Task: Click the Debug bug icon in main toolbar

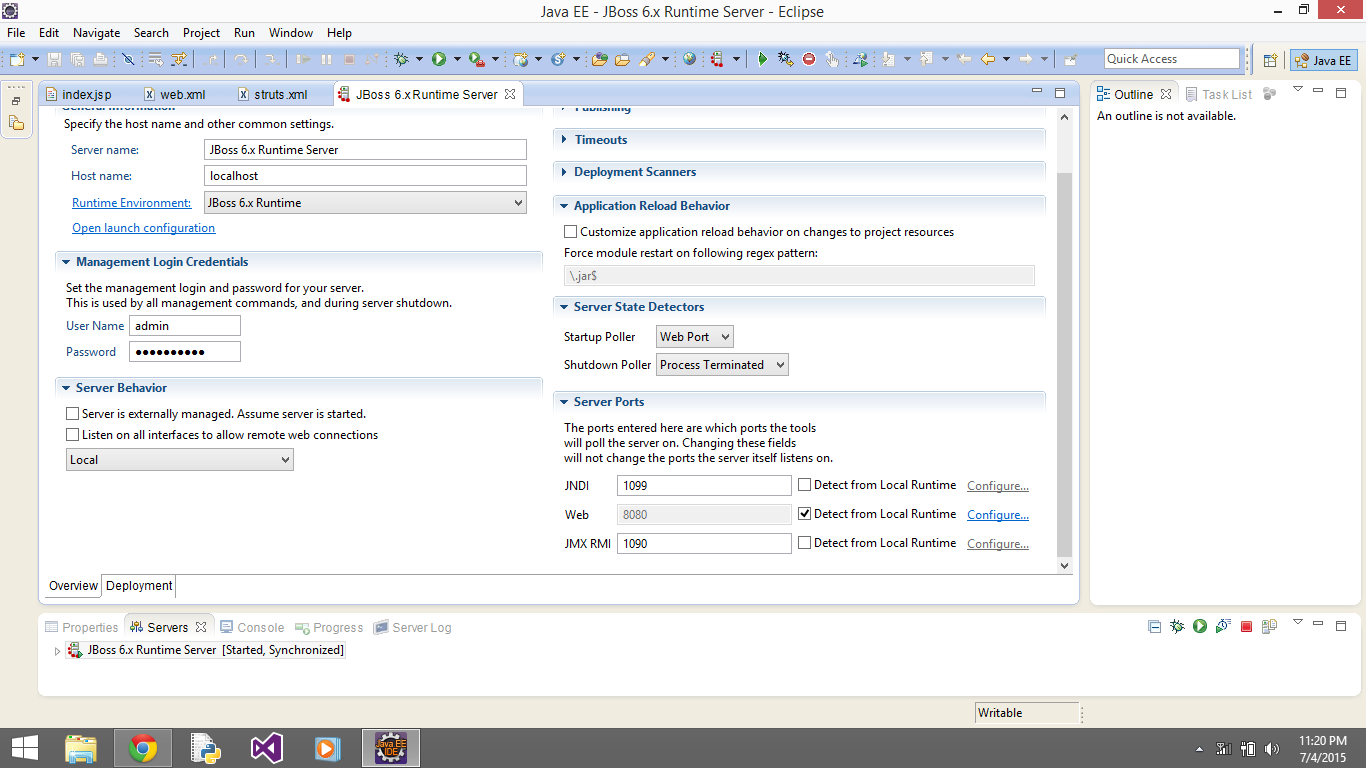Action: pos(402,60)
